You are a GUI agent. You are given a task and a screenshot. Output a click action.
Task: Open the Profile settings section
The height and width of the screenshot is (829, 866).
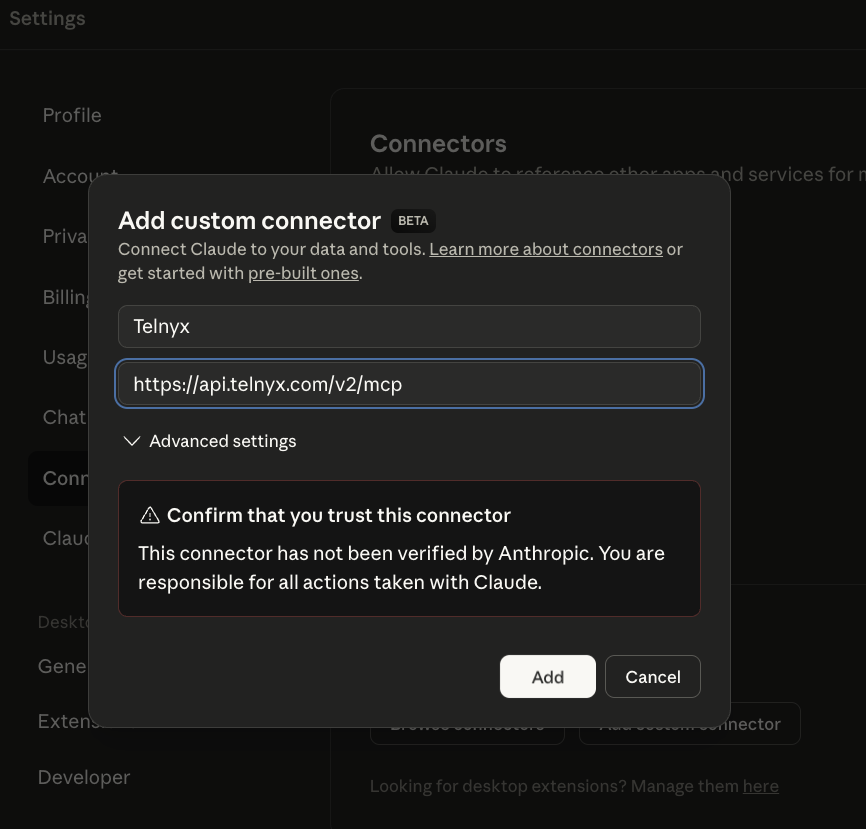[x=72, y=115]
